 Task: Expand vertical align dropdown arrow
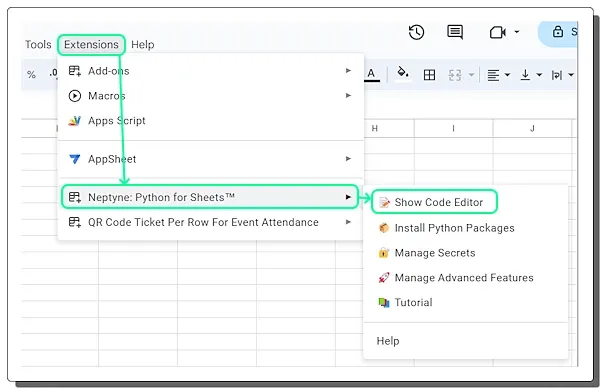pyautogui.click(x=539, y=75)
